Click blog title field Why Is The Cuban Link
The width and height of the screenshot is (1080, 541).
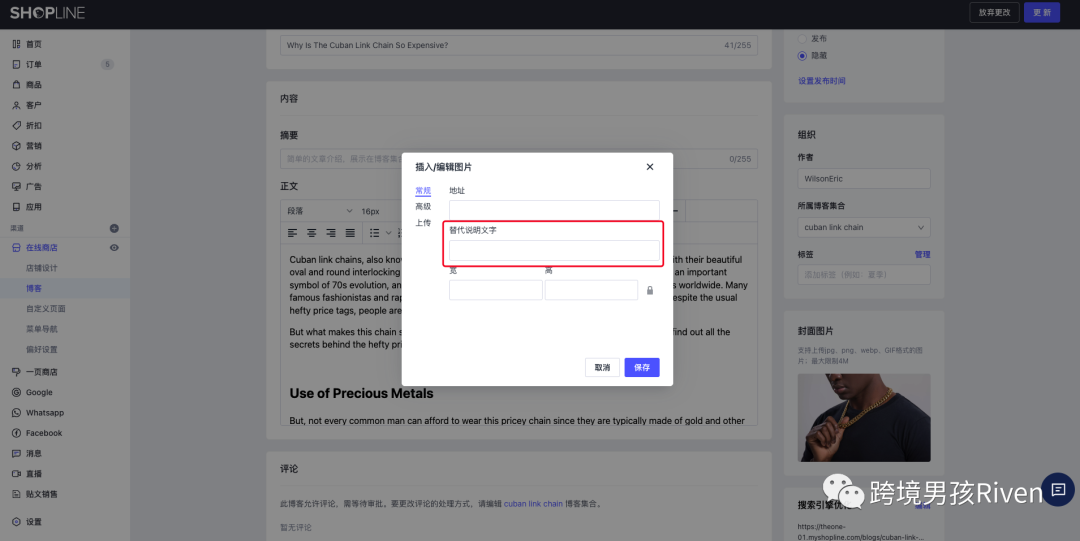[519, 45]
